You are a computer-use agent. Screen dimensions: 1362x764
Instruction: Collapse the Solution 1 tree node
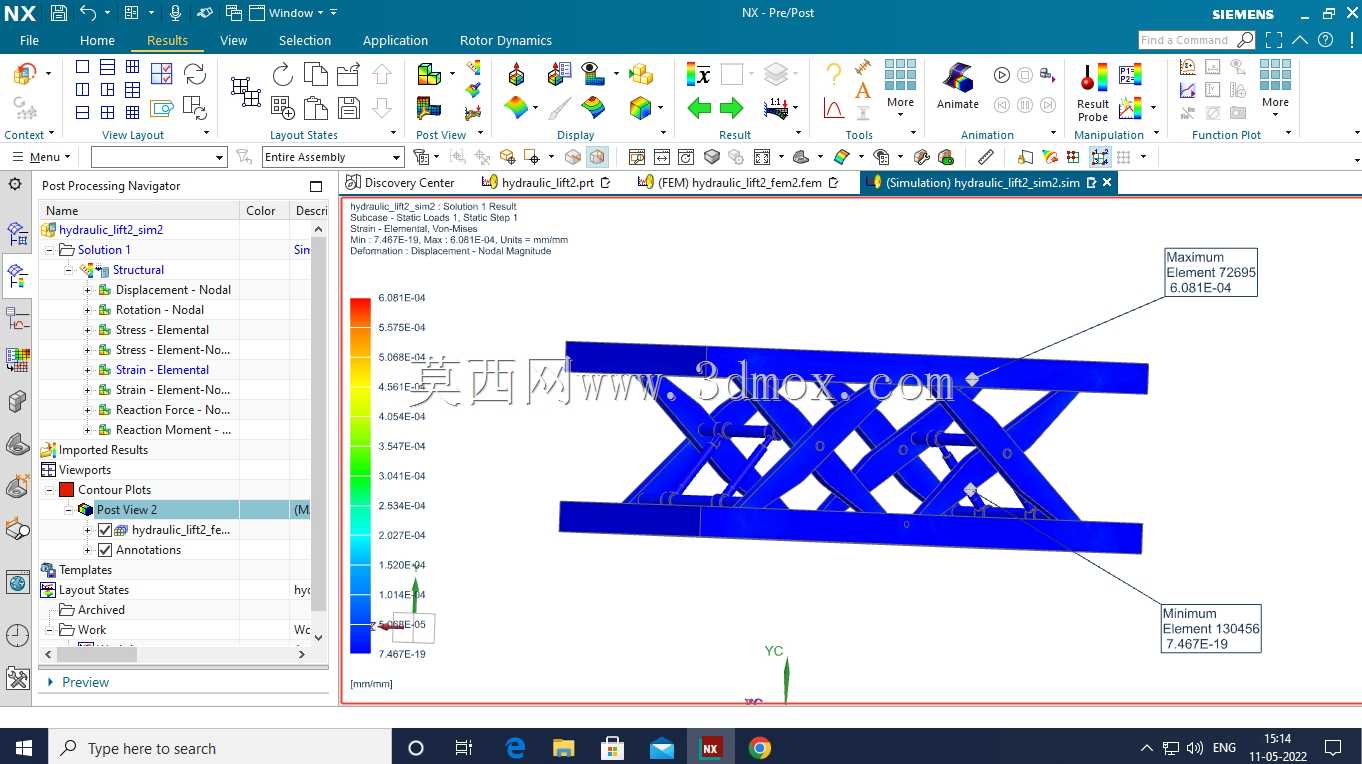coord(49,250)
